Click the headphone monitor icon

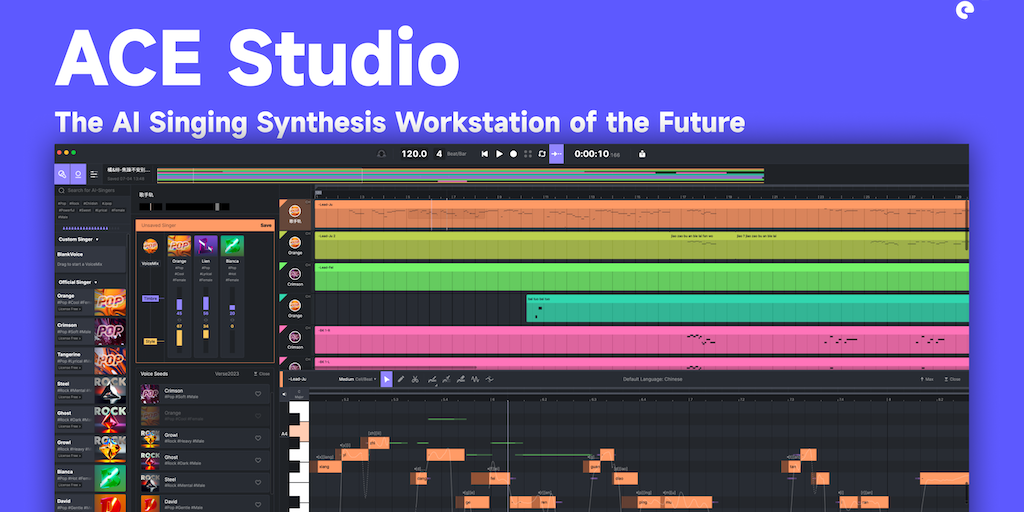click(381, 154)
